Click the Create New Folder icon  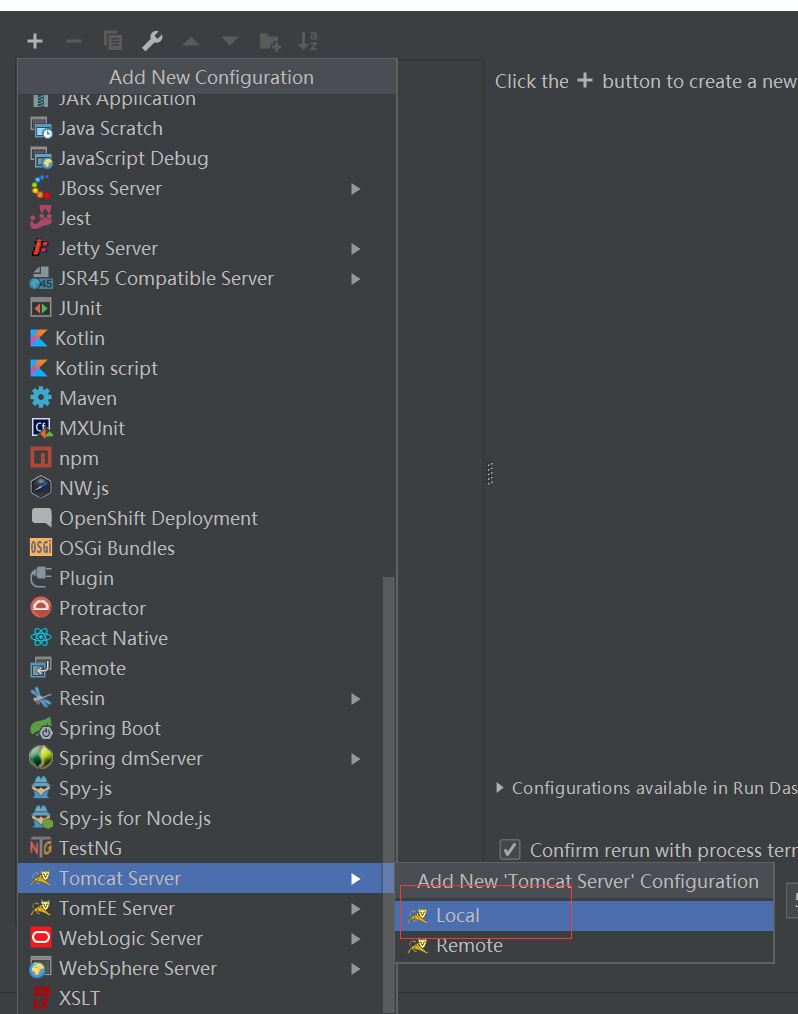[269, 42]
